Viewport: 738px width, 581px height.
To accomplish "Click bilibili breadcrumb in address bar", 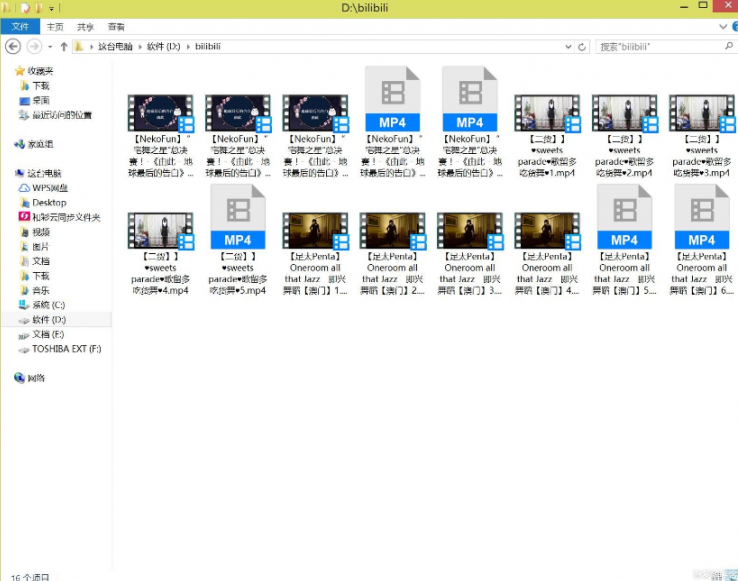I will pyautogui.click(x=208, y=47).
